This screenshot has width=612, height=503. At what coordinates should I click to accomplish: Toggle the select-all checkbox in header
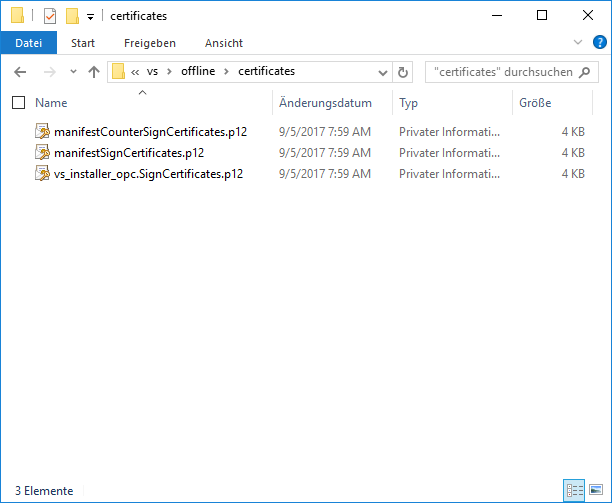point(18,103)
